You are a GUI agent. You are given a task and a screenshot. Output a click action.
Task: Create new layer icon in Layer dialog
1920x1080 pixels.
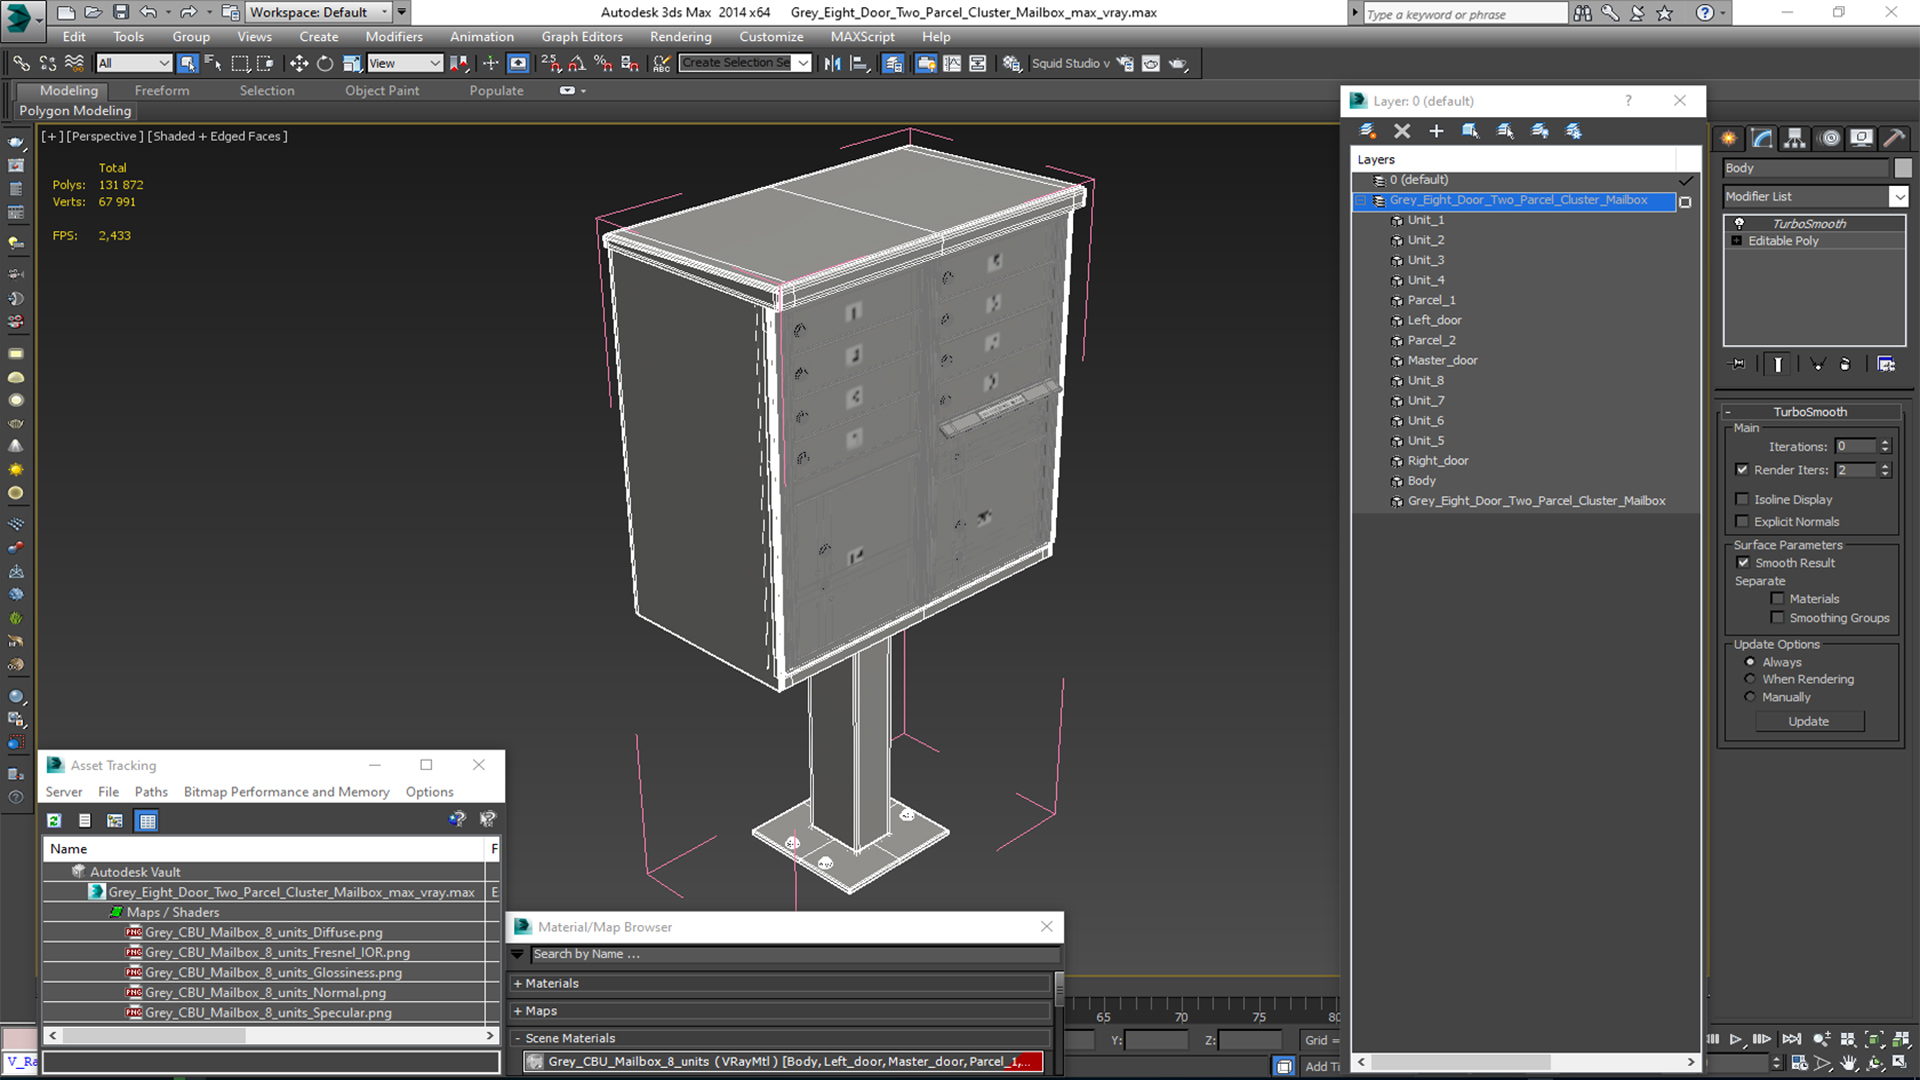pyautogui.click(x=1368, y=131)
